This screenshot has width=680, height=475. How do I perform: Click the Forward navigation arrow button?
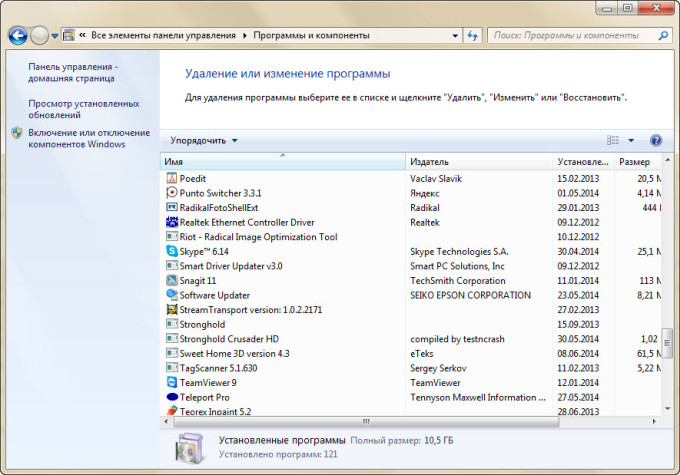[x=39, y=36]
